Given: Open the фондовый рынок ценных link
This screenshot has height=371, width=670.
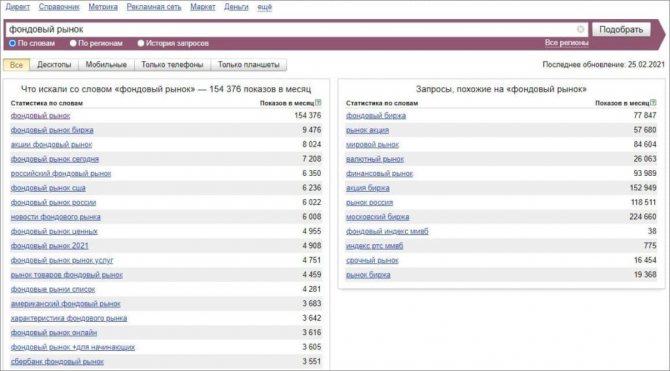Looking at the screenshot, I should click(x=54, y=232).
